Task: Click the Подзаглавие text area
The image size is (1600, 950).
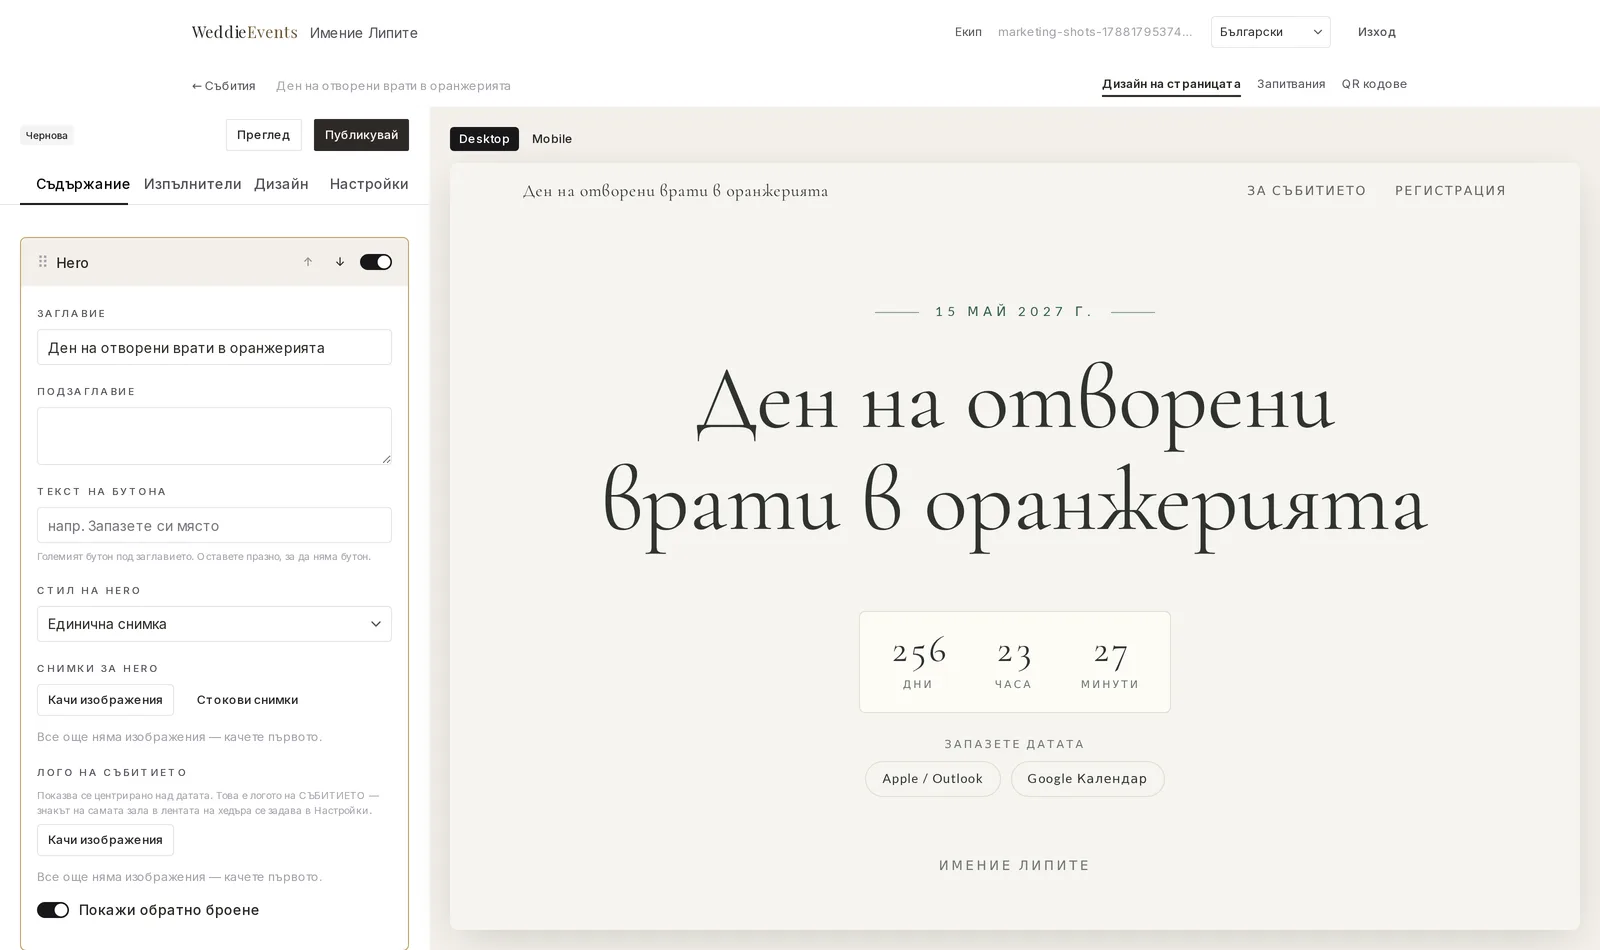Action: pos(214,436)
